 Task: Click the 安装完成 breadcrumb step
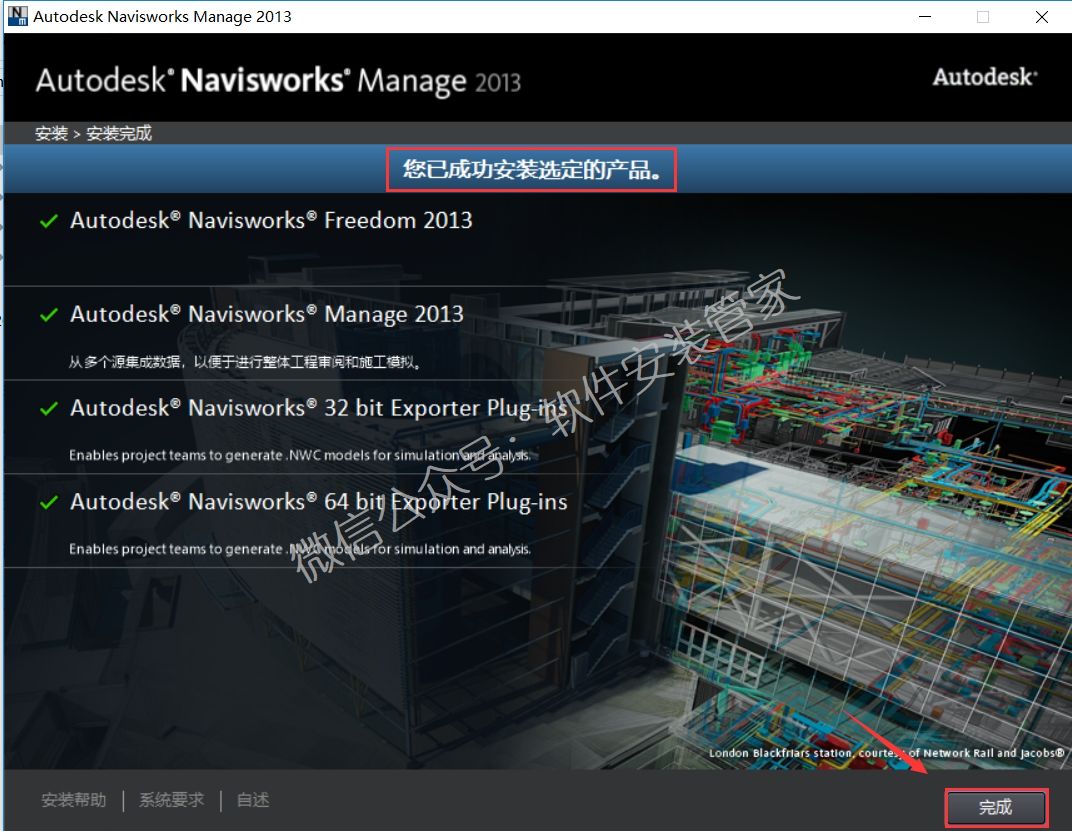119,134
